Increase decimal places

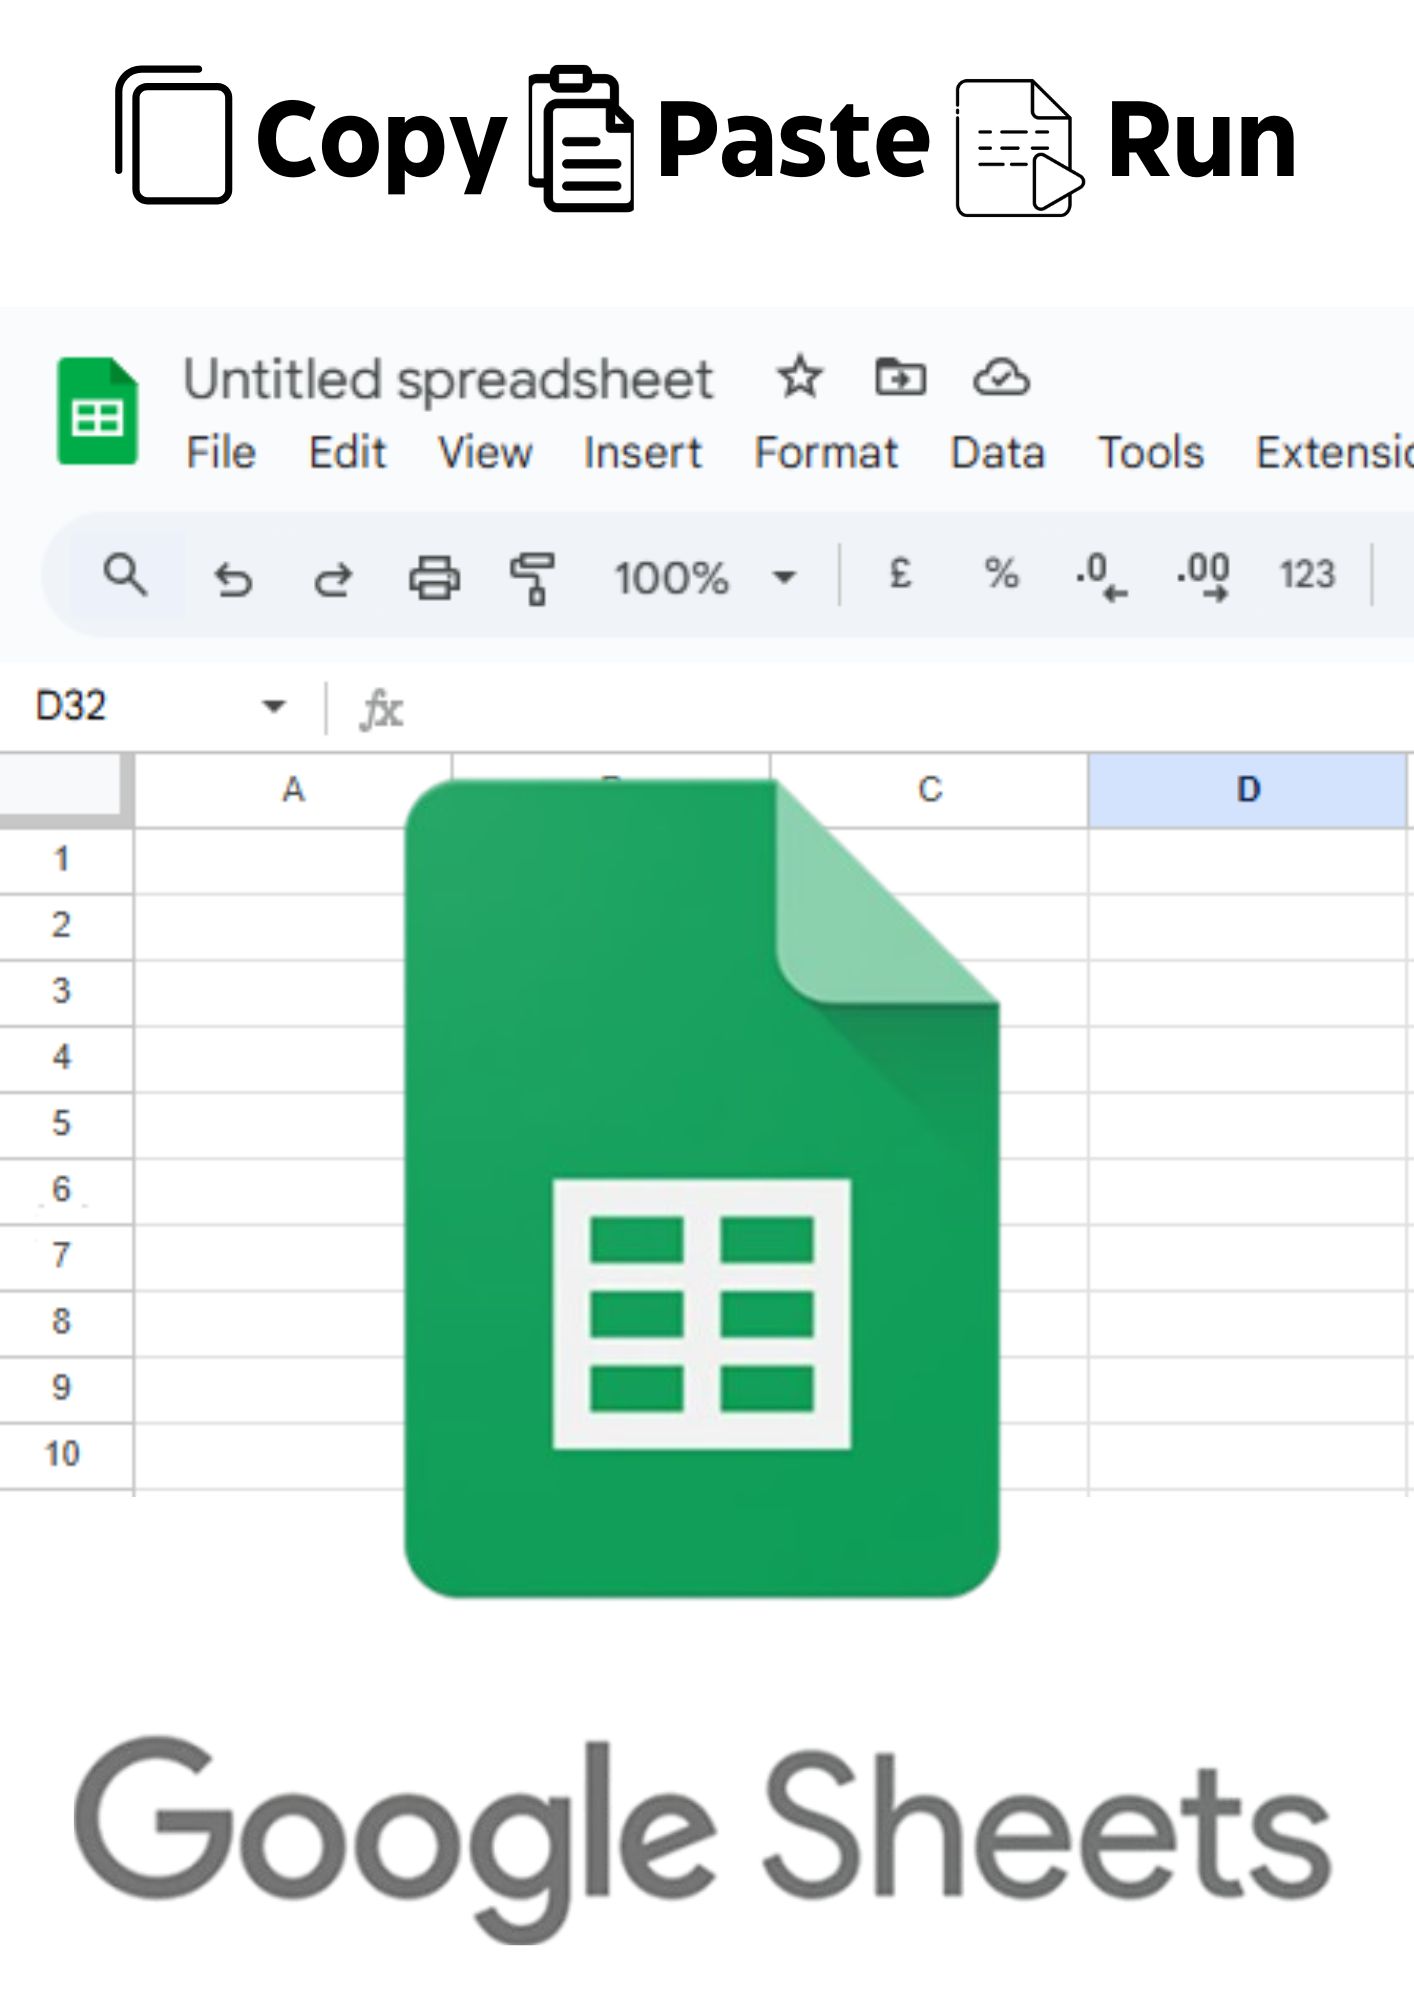[1203, 577]
